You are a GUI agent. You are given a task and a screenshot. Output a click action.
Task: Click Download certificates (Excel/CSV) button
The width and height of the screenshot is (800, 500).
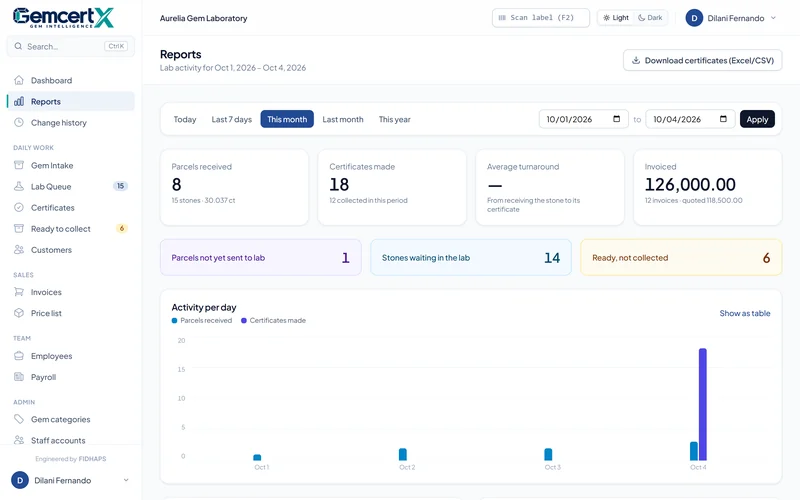coord(703,60)
